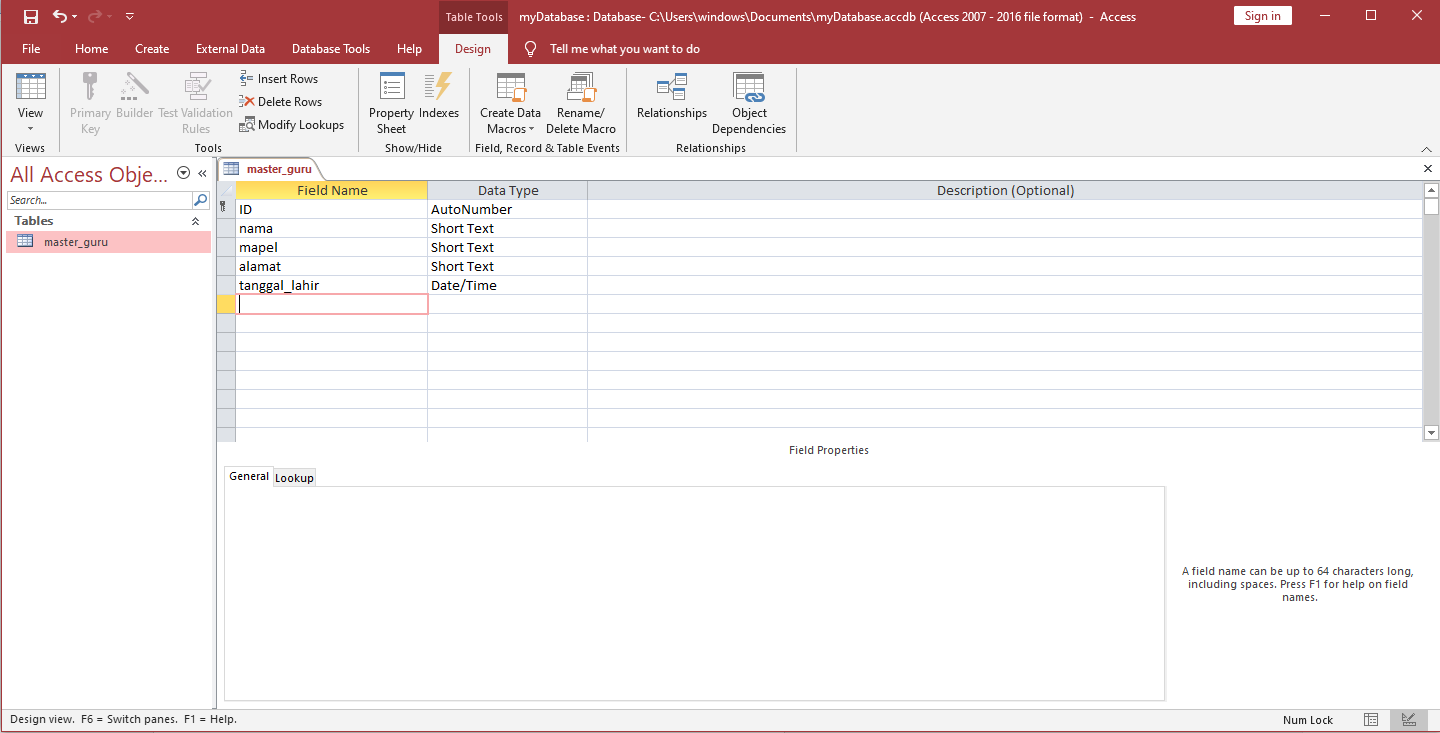Click the Sign in button
Image resolution: width=1440 pixels, height=733 pixels.
click(x=1262, y=15)
